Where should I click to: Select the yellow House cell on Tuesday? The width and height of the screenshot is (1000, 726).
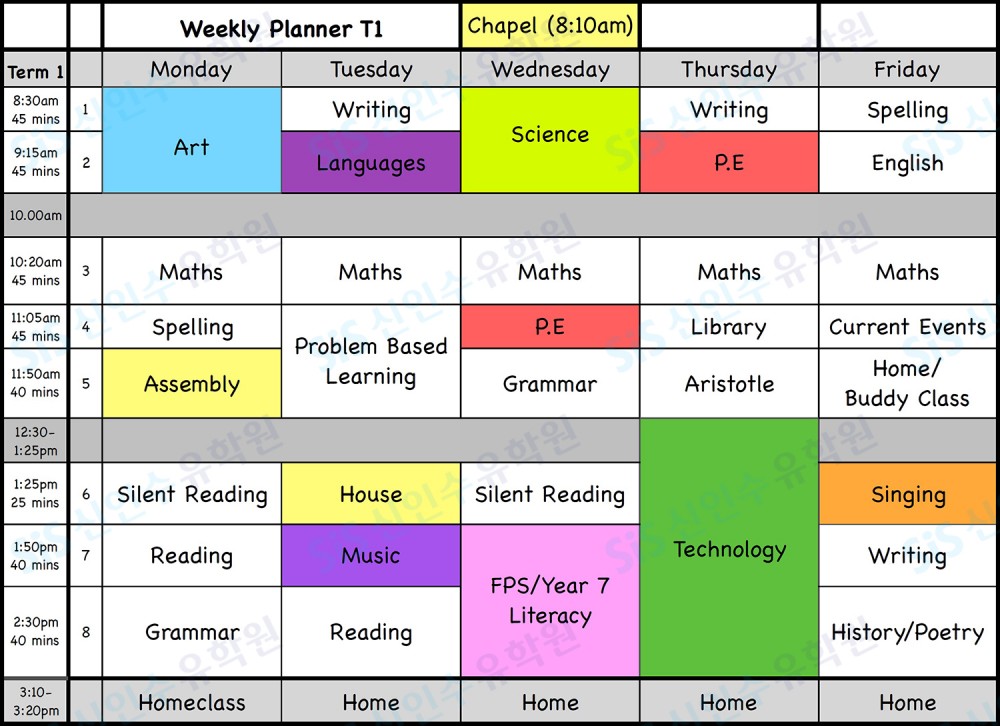click(x=371, y=494)
